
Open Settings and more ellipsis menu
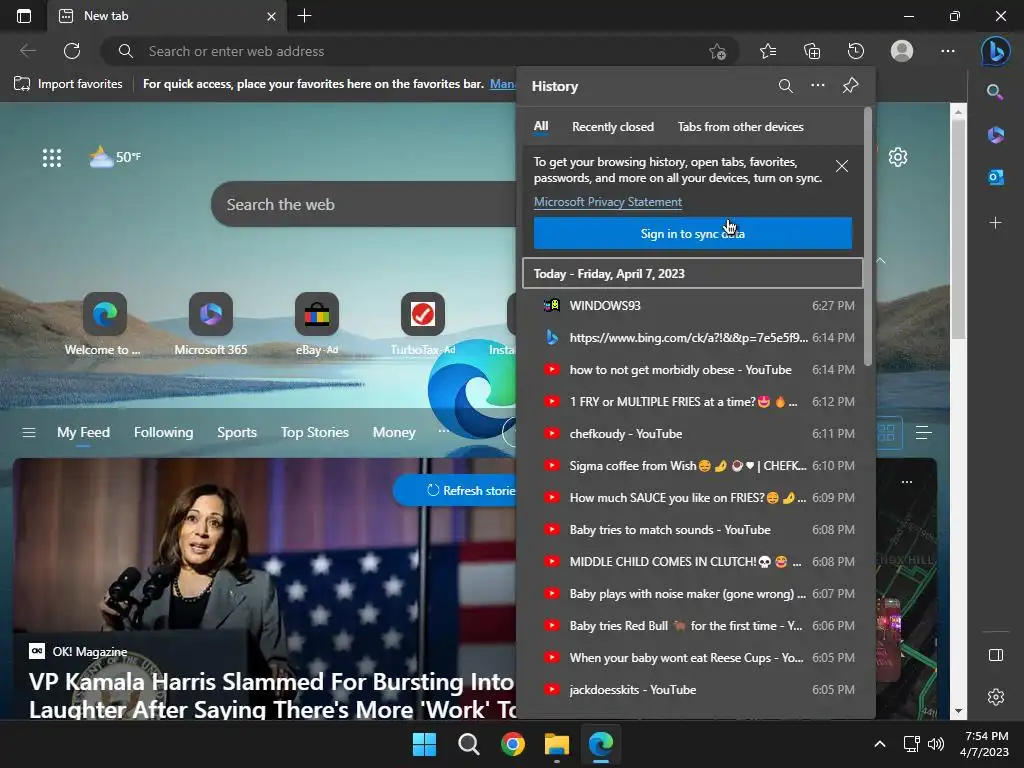pos(948,51)
